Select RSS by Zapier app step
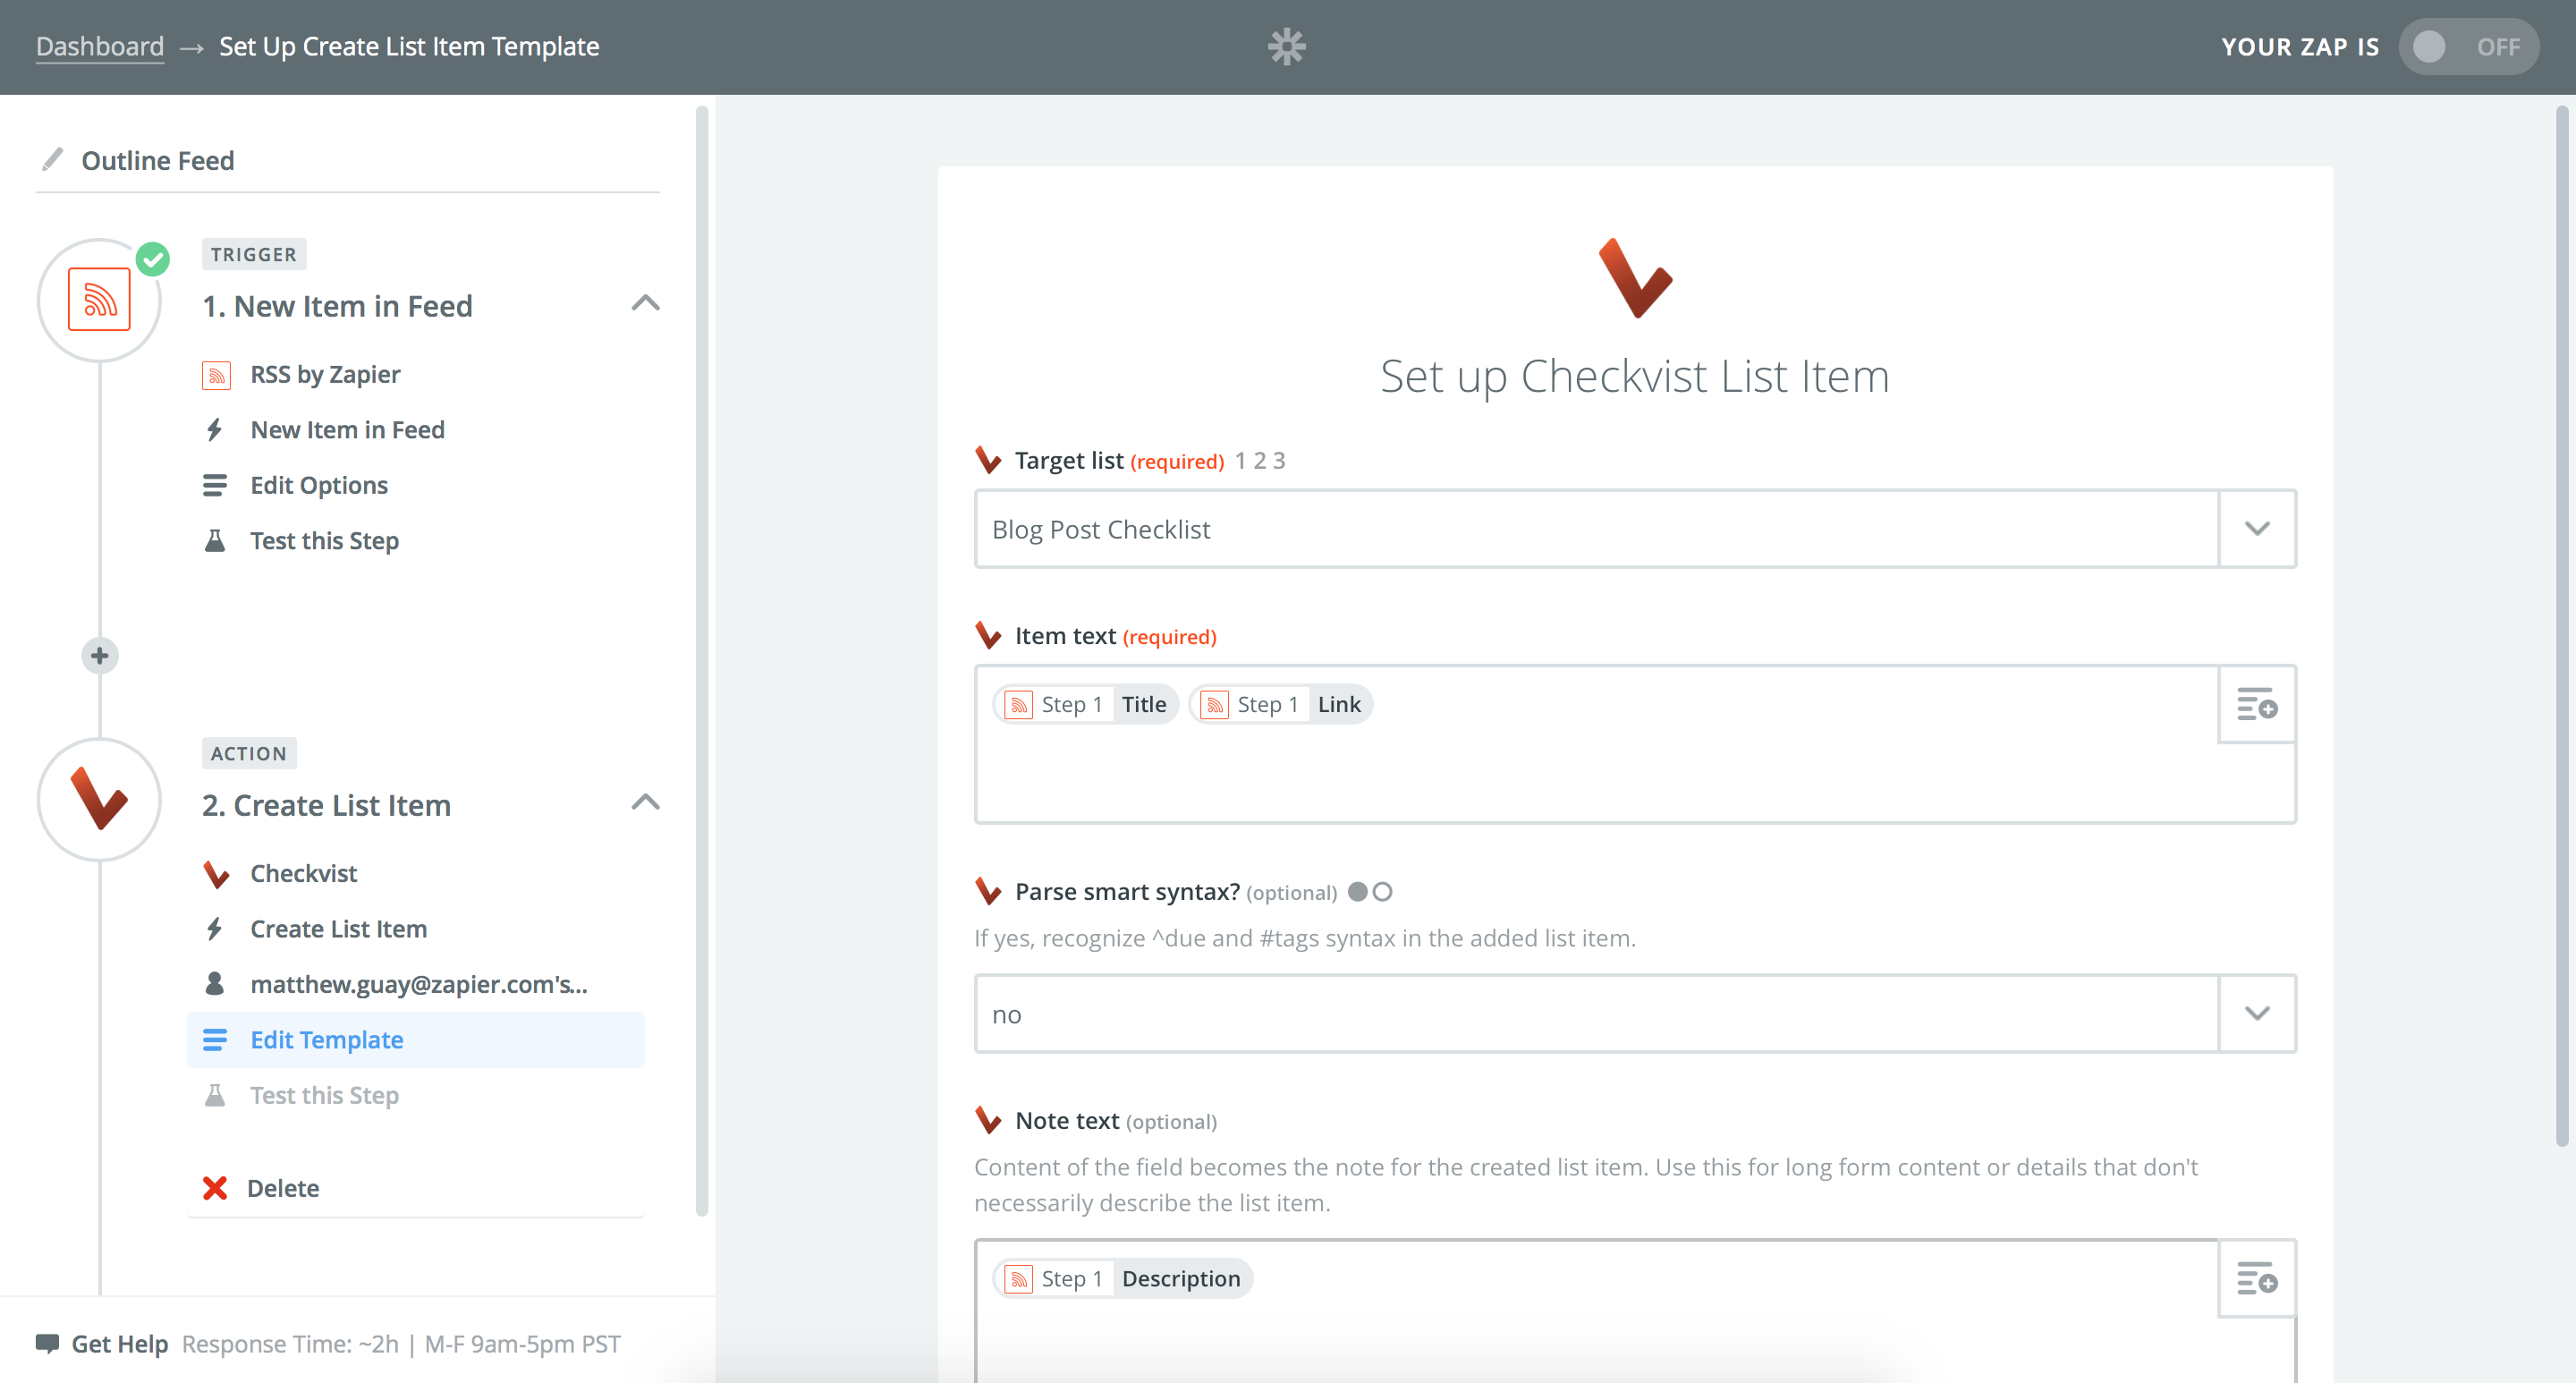Viewport: 2576px width, 1383px height. coord(324,375)
